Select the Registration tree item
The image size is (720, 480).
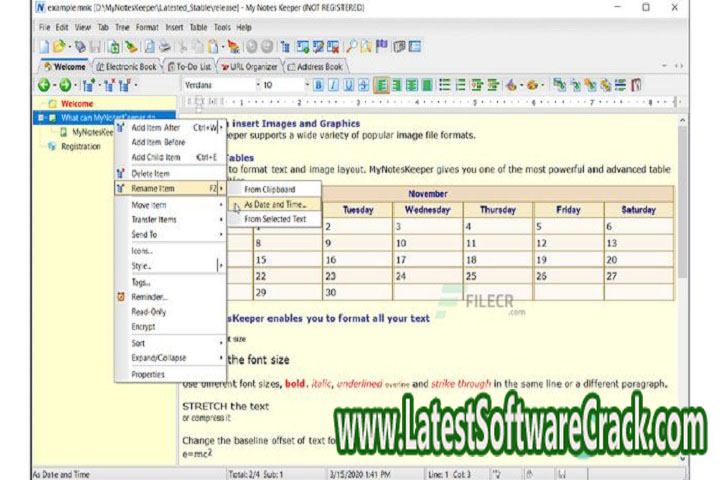pos(81,146)
